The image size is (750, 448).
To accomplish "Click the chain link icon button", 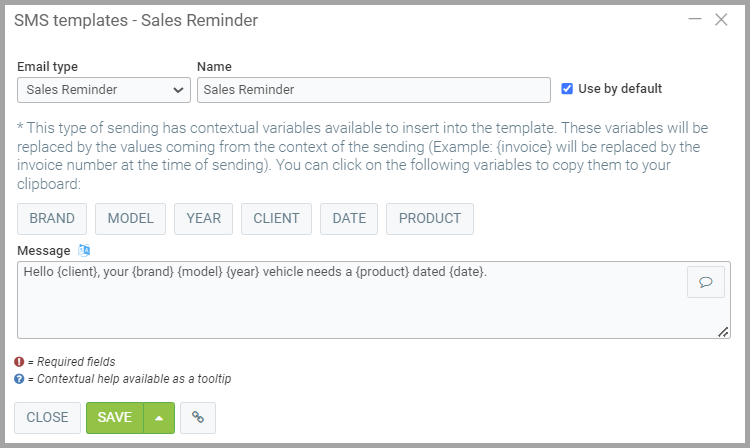I will point(197,417).
